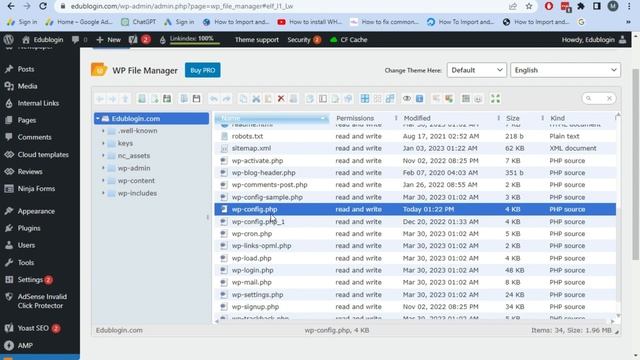
Task: Click the new file toolbar icon
Action: pos(155,99)
